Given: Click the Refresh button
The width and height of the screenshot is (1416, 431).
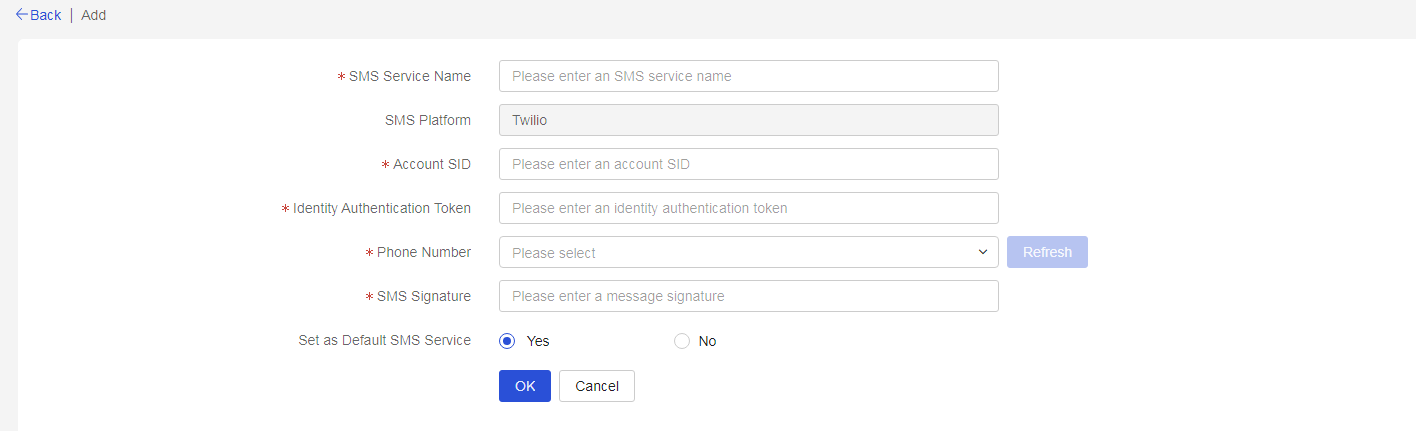Looking at the screenshot, I should (1047, 252).
